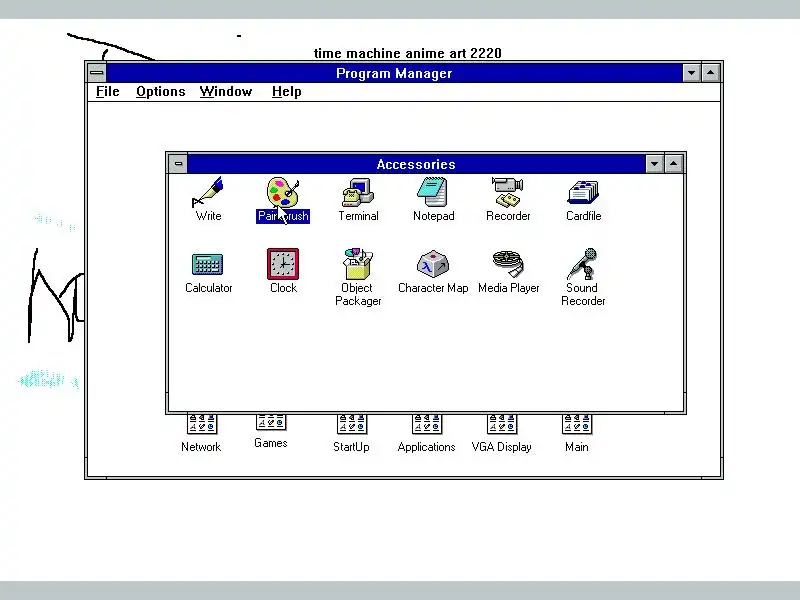Select the Network program group icon

(x=202, y=424)
